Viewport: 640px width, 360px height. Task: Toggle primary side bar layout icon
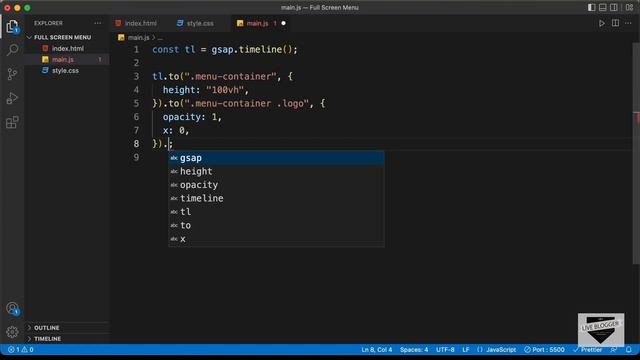coord(591,7)
